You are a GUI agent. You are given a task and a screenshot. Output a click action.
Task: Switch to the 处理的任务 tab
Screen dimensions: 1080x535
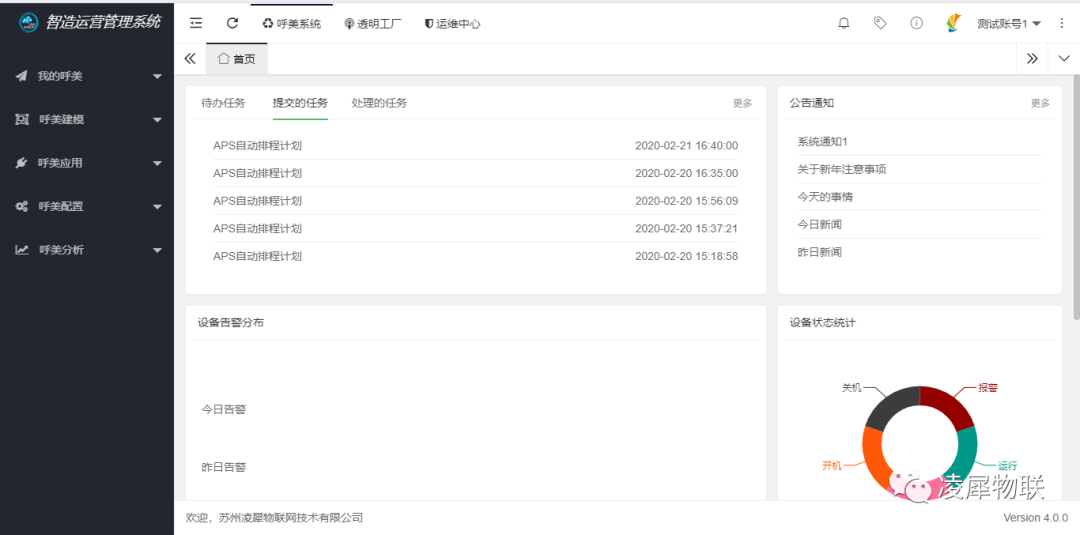(379, 103)
